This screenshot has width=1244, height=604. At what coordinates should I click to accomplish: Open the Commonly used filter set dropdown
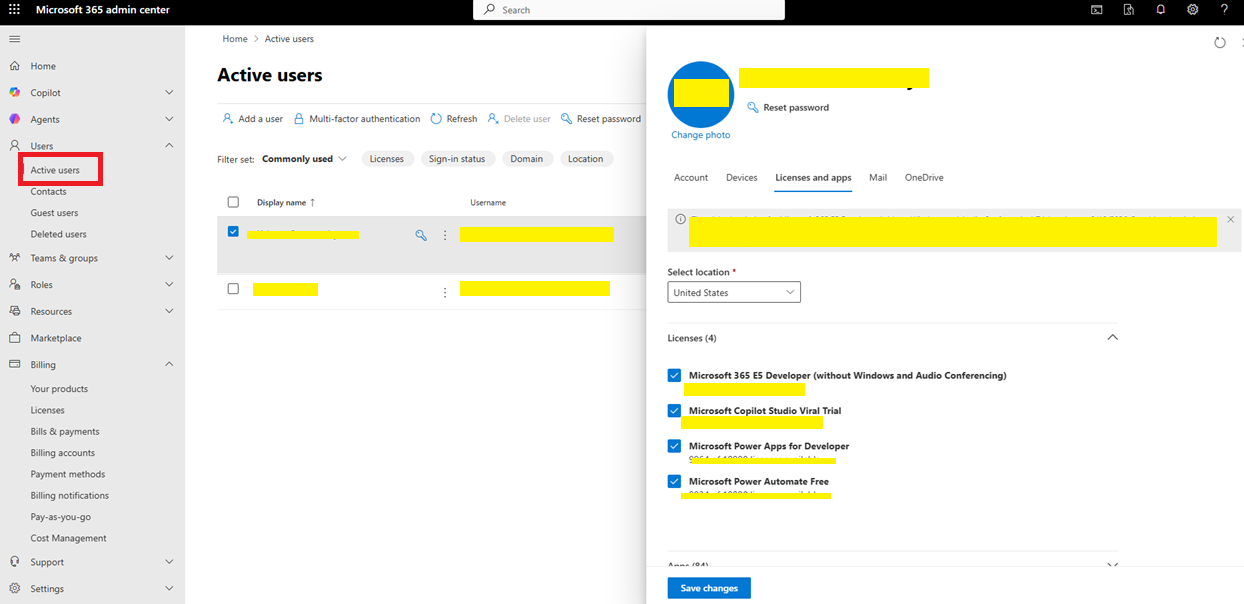(304, 159)
